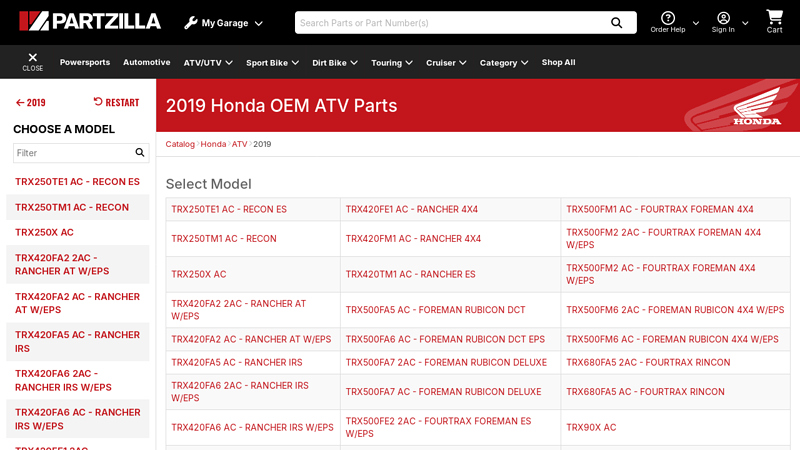Select TRX420FA2 AC - RANCHER AT W/EPS in sidebar
The height and width of the screenshot is (450, 800).
[x=77, y=303]
